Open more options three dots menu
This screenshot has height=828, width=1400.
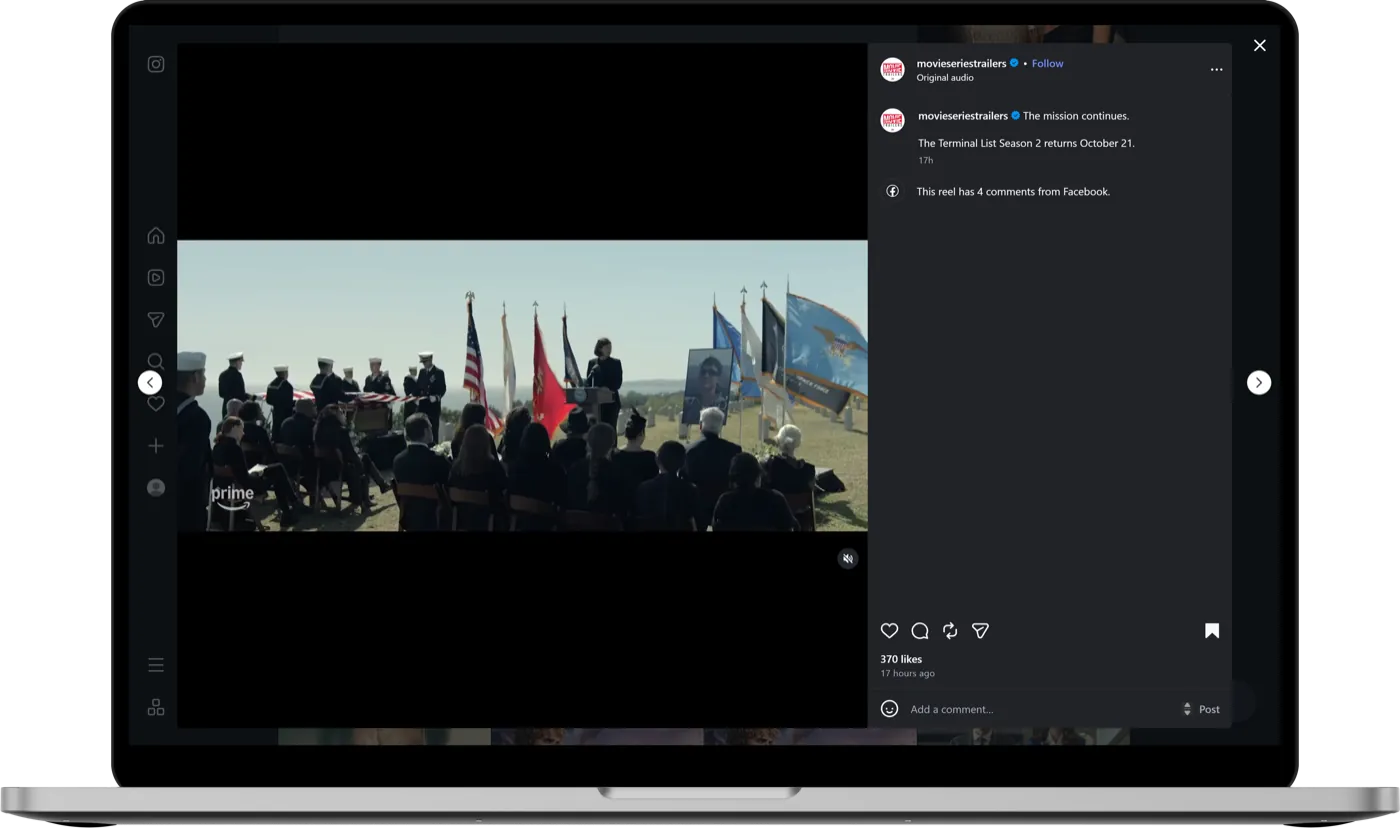tap(1216, 70)
